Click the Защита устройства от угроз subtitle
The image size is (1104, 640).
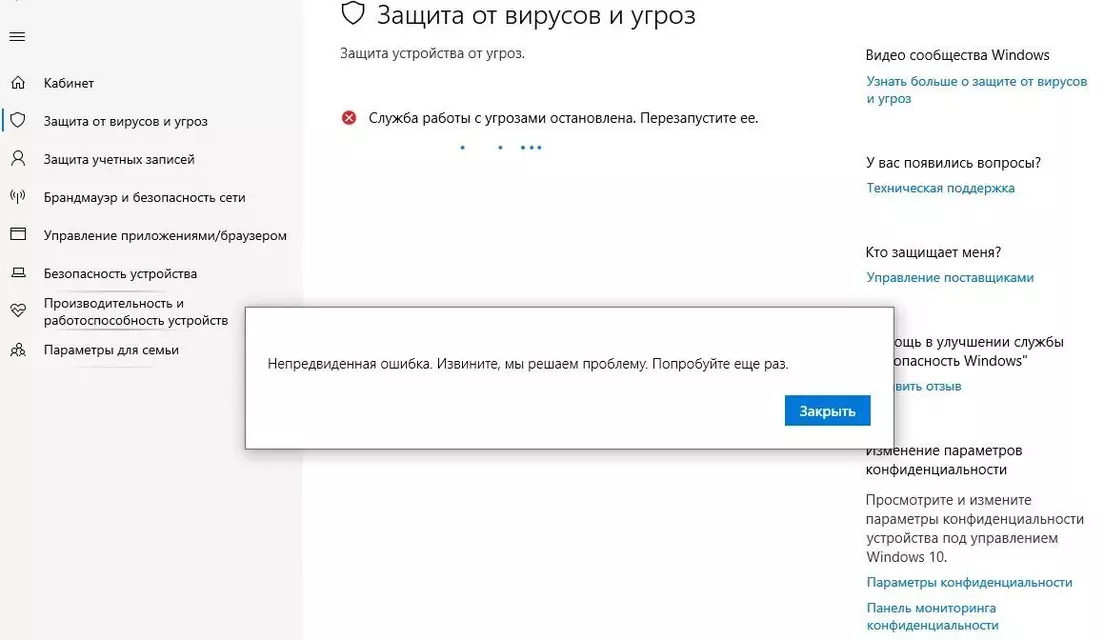point(432,54)
